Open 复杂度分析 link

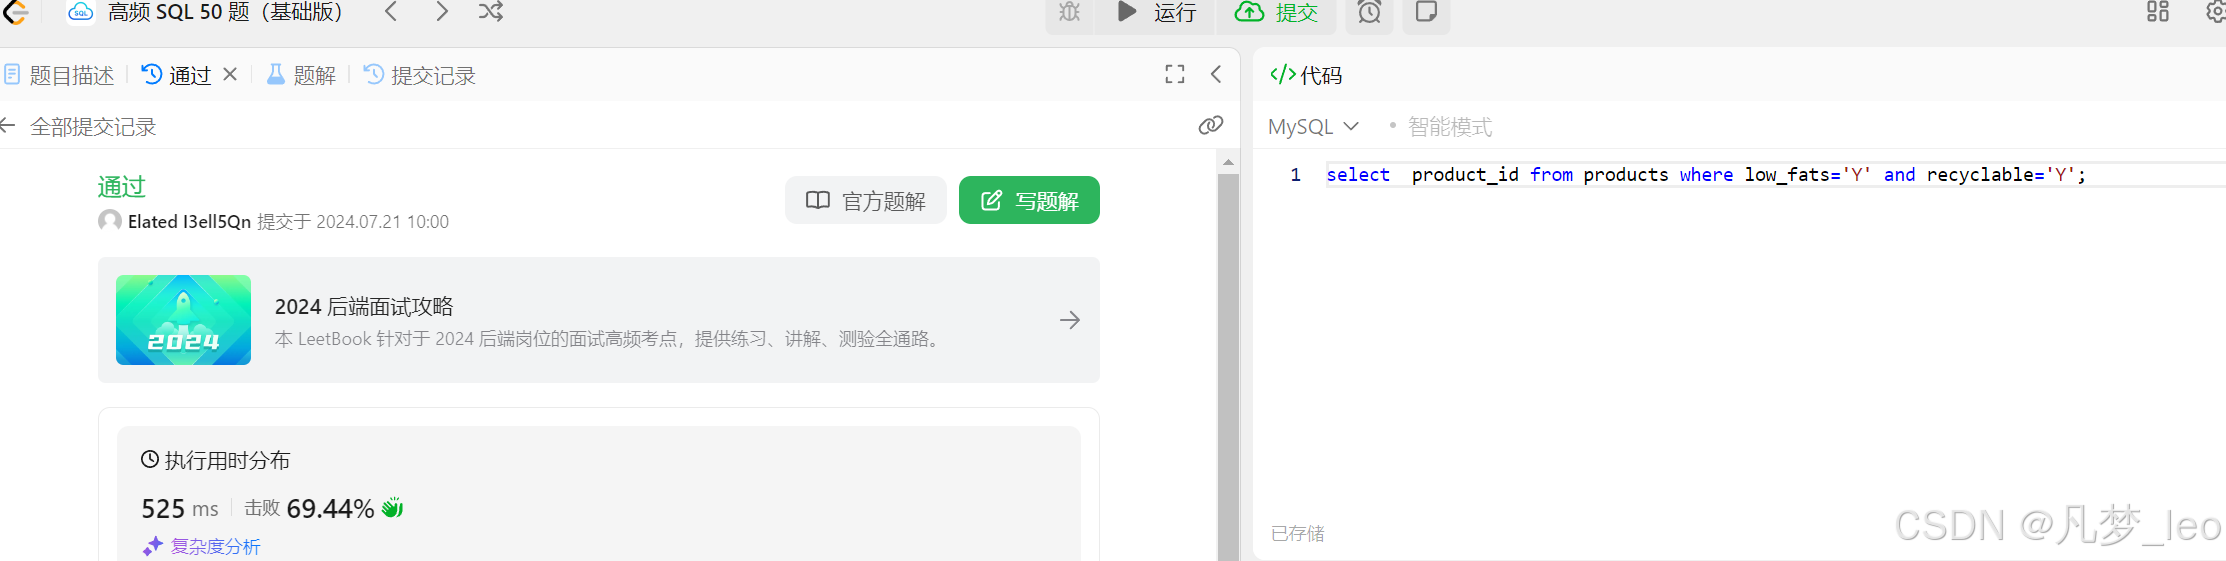[202, 546]
